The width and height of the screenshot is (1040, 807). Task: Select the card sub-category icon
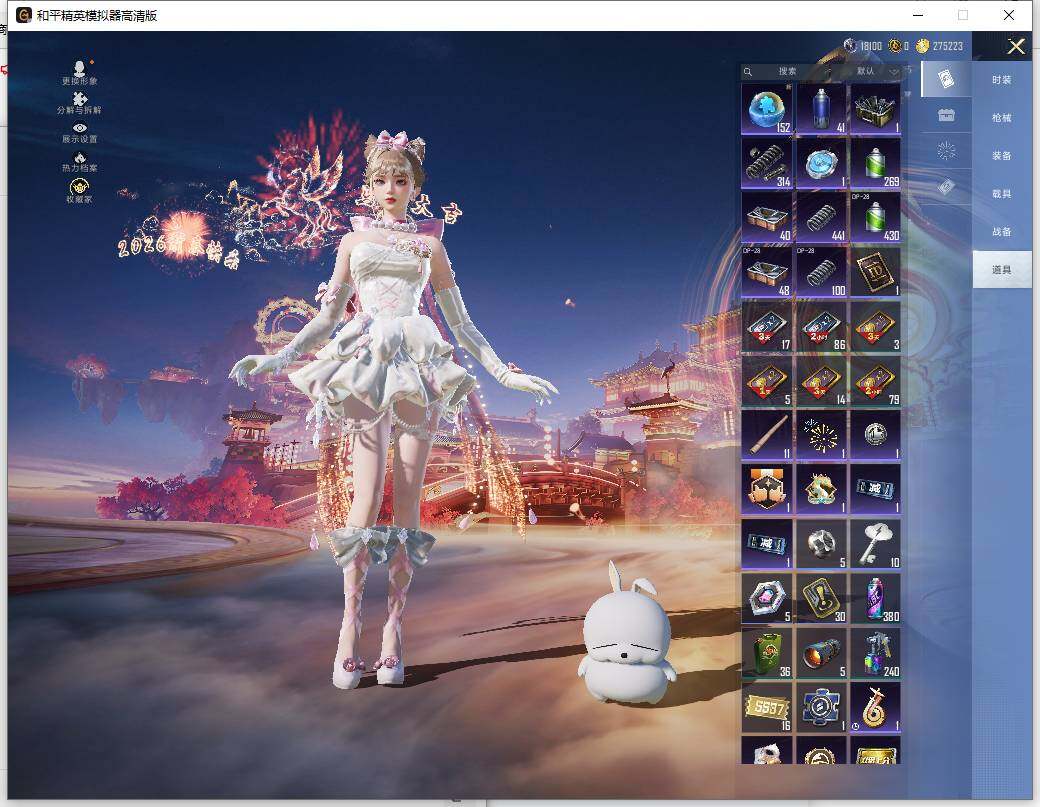point(946,80)
